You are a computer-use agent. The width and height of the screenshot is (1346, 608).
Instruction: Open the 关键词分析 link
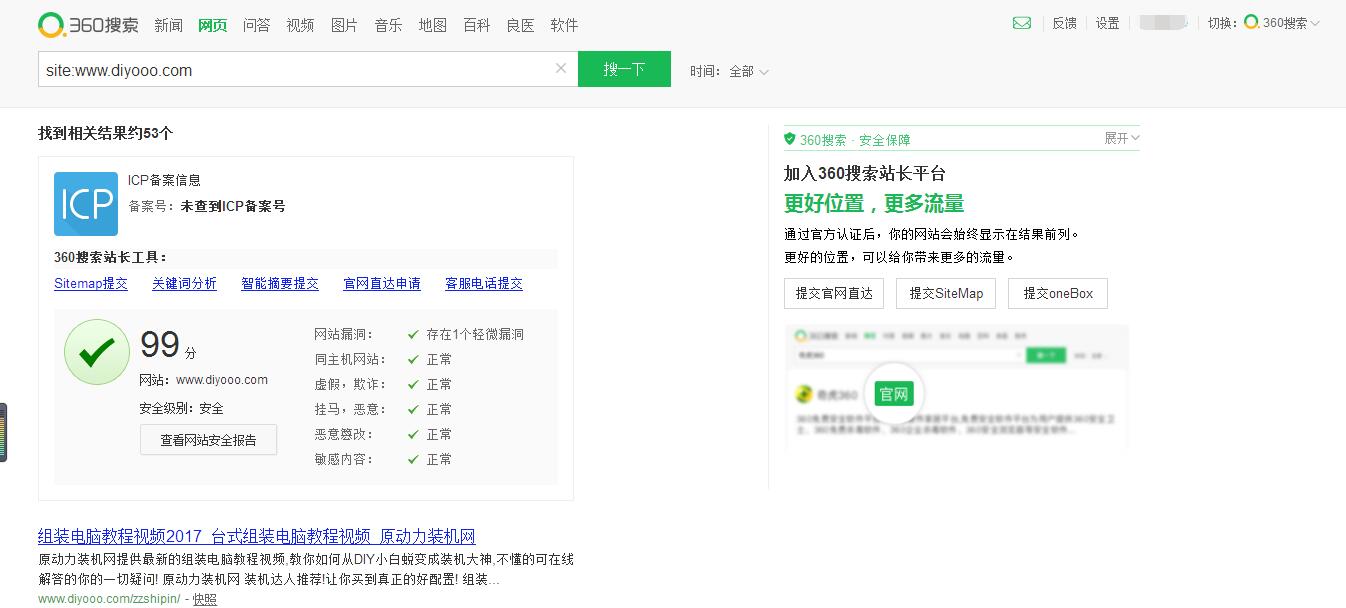[x=184, y=283]
